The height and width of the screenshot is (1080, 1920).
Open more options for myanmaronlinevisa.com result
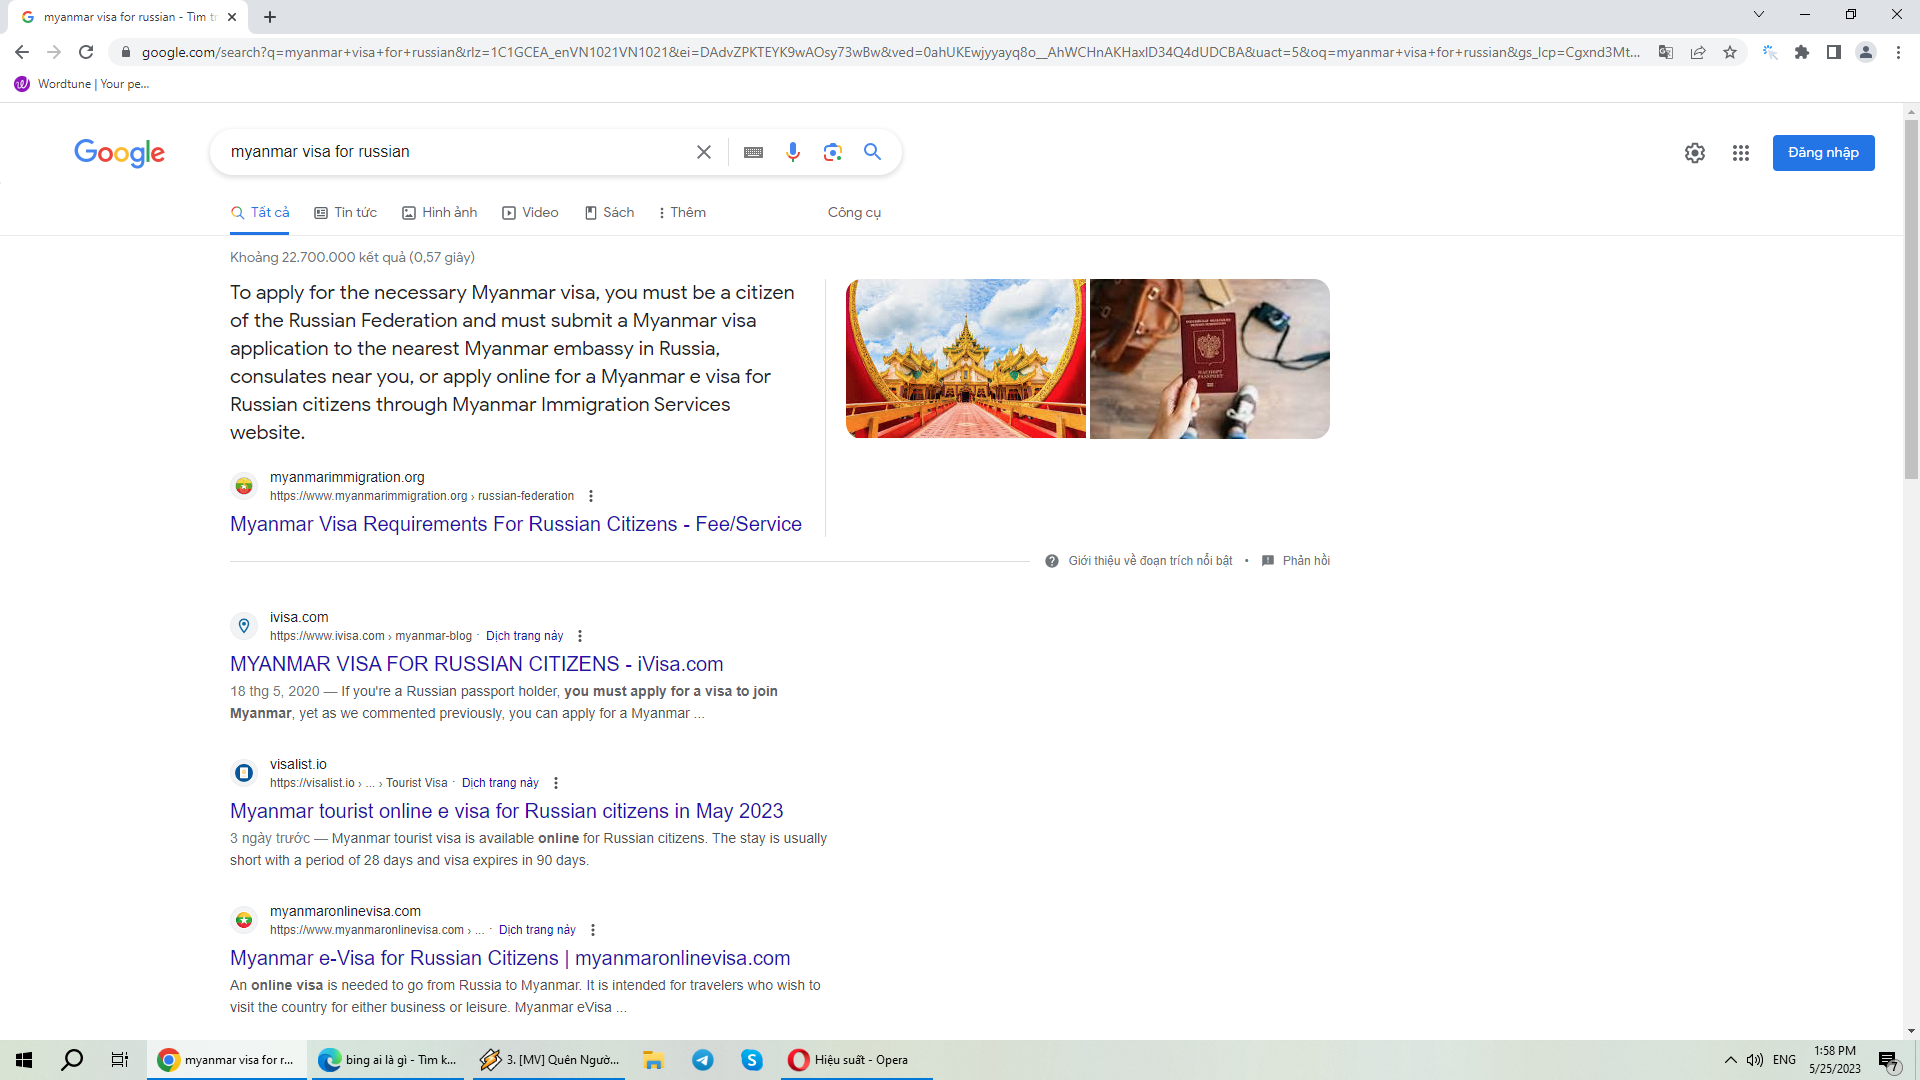coord(593,930)
